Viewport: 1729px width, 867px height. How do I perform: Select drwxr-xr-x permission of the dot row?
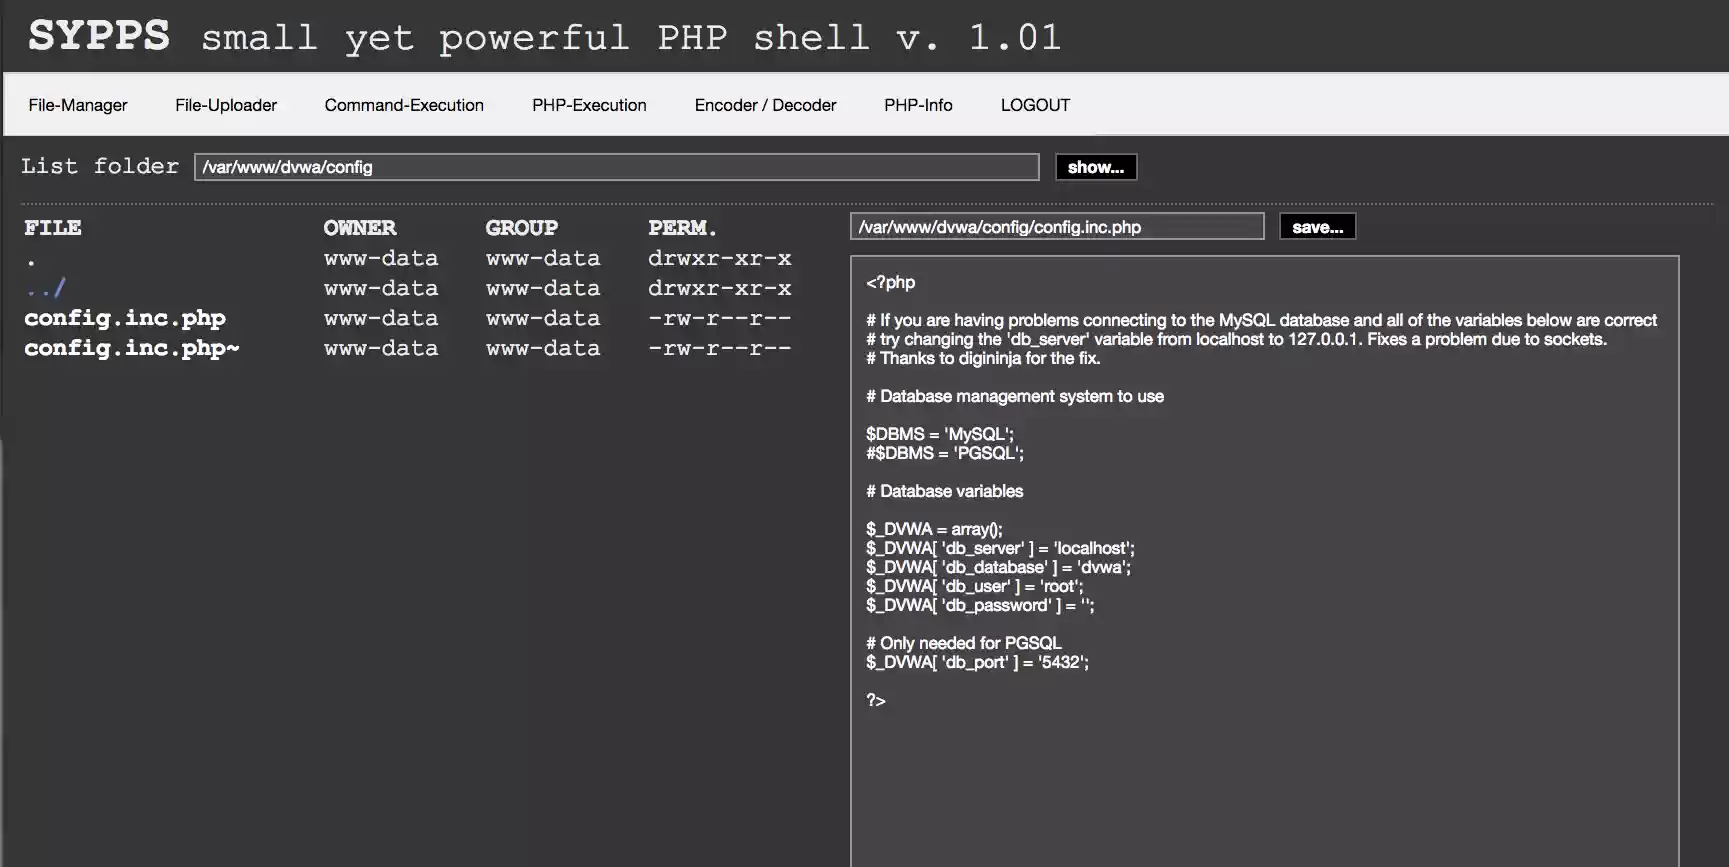(x=720, y=258)
